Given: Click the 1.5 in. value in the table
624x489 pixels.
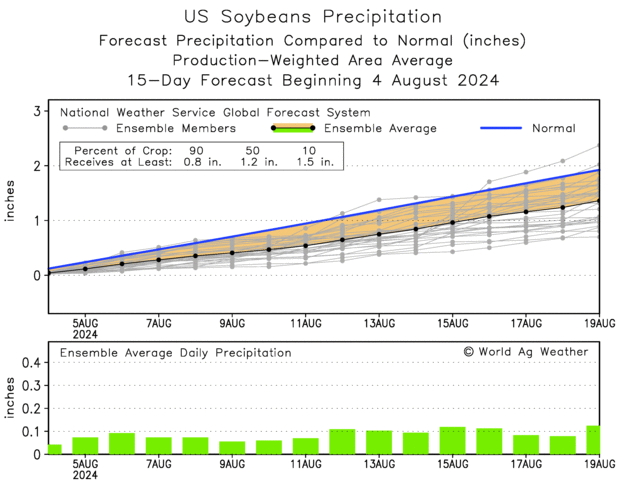Looking at the screenshot, I should click(x=315, y=162).
